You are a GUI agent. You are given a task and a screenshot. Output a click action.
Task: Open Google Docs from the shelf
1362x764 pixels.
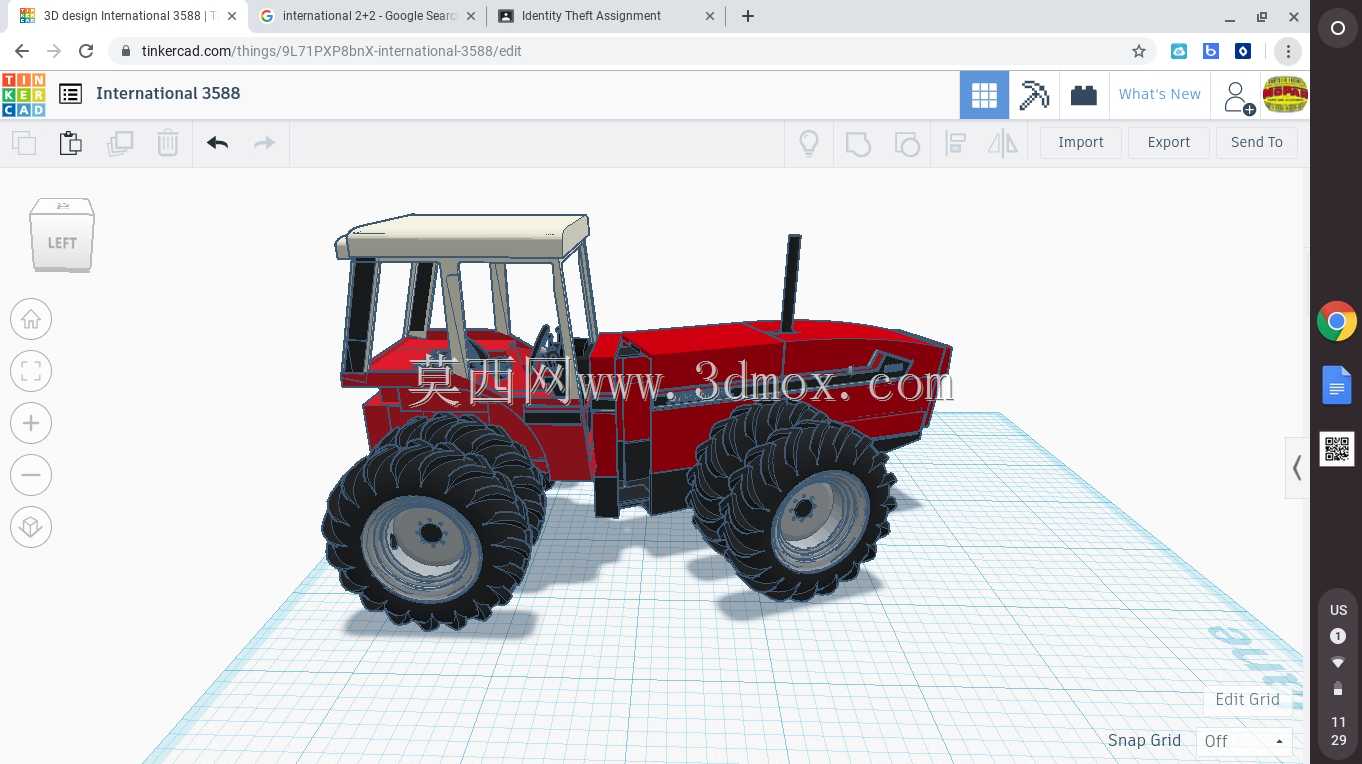pos(1337,385)
